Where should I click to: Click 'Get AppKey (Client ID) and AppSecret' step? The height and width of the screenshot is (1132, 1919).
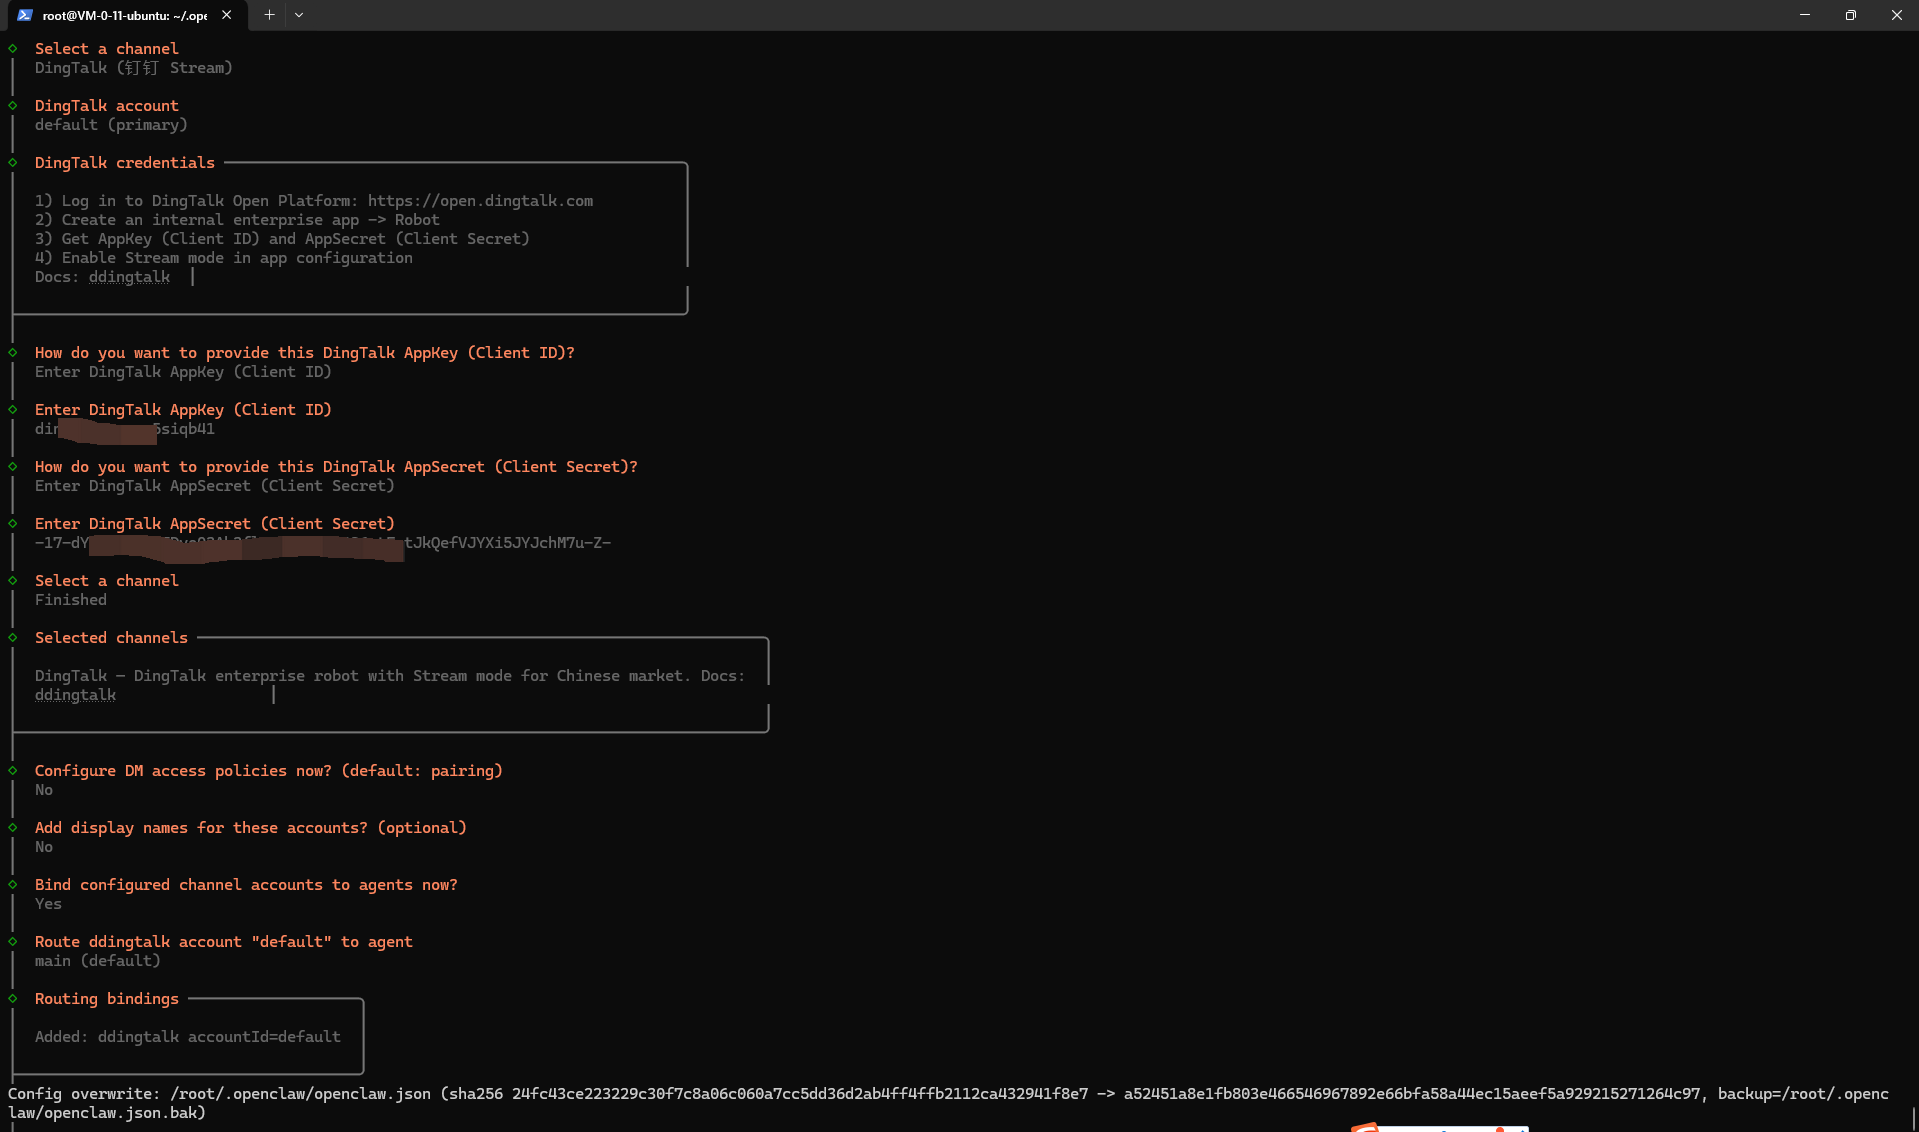click(282, 239)
